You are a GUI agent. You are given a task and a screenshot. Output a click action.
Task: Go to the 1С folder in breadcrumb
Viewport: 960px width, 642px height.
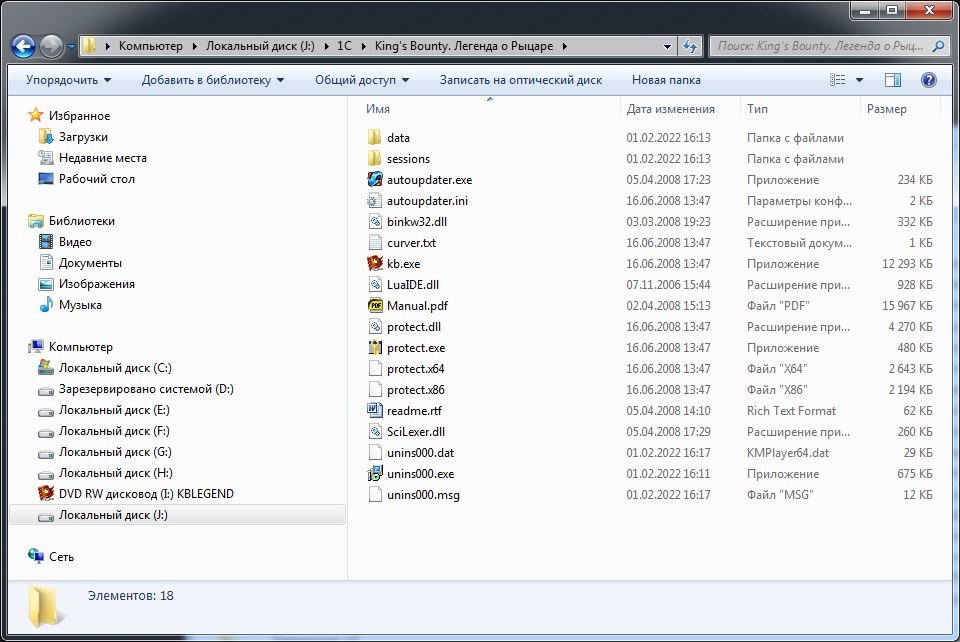pyautogui.click(x=346, y=45)
